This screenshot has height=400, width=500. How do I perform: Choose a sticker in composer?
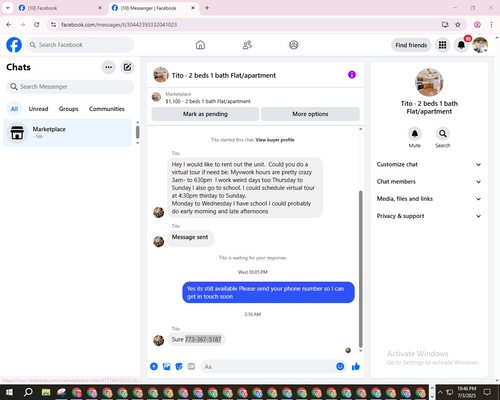[179, 367]
